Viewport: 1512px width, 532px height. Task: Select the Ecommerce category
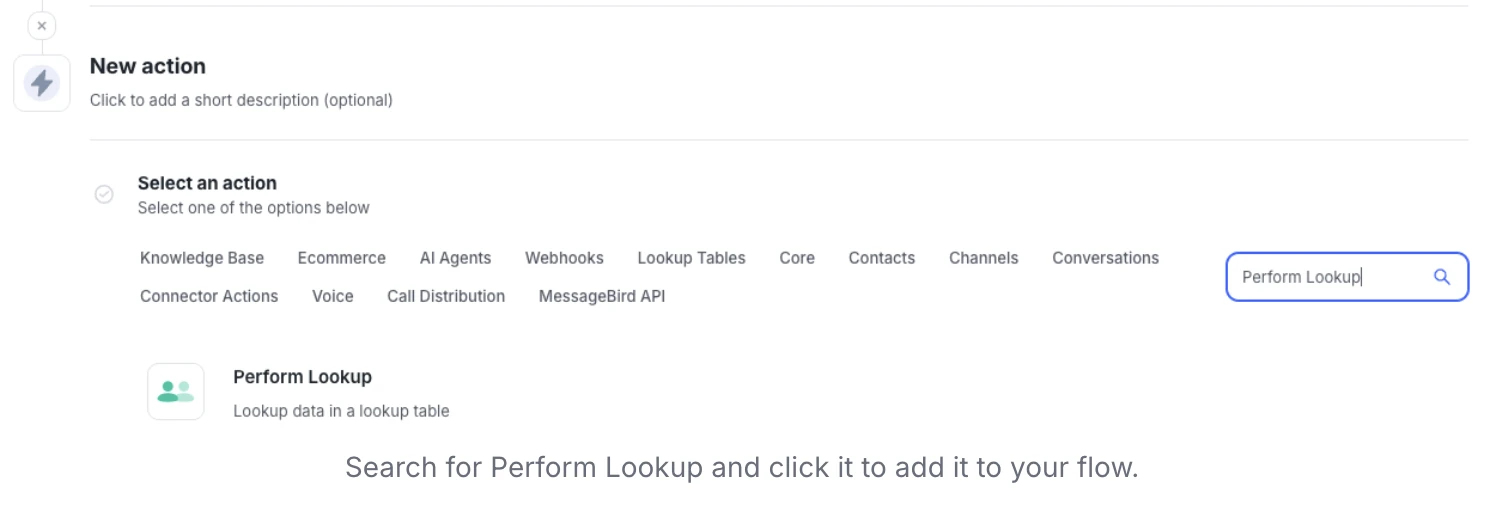coord(341,258)
